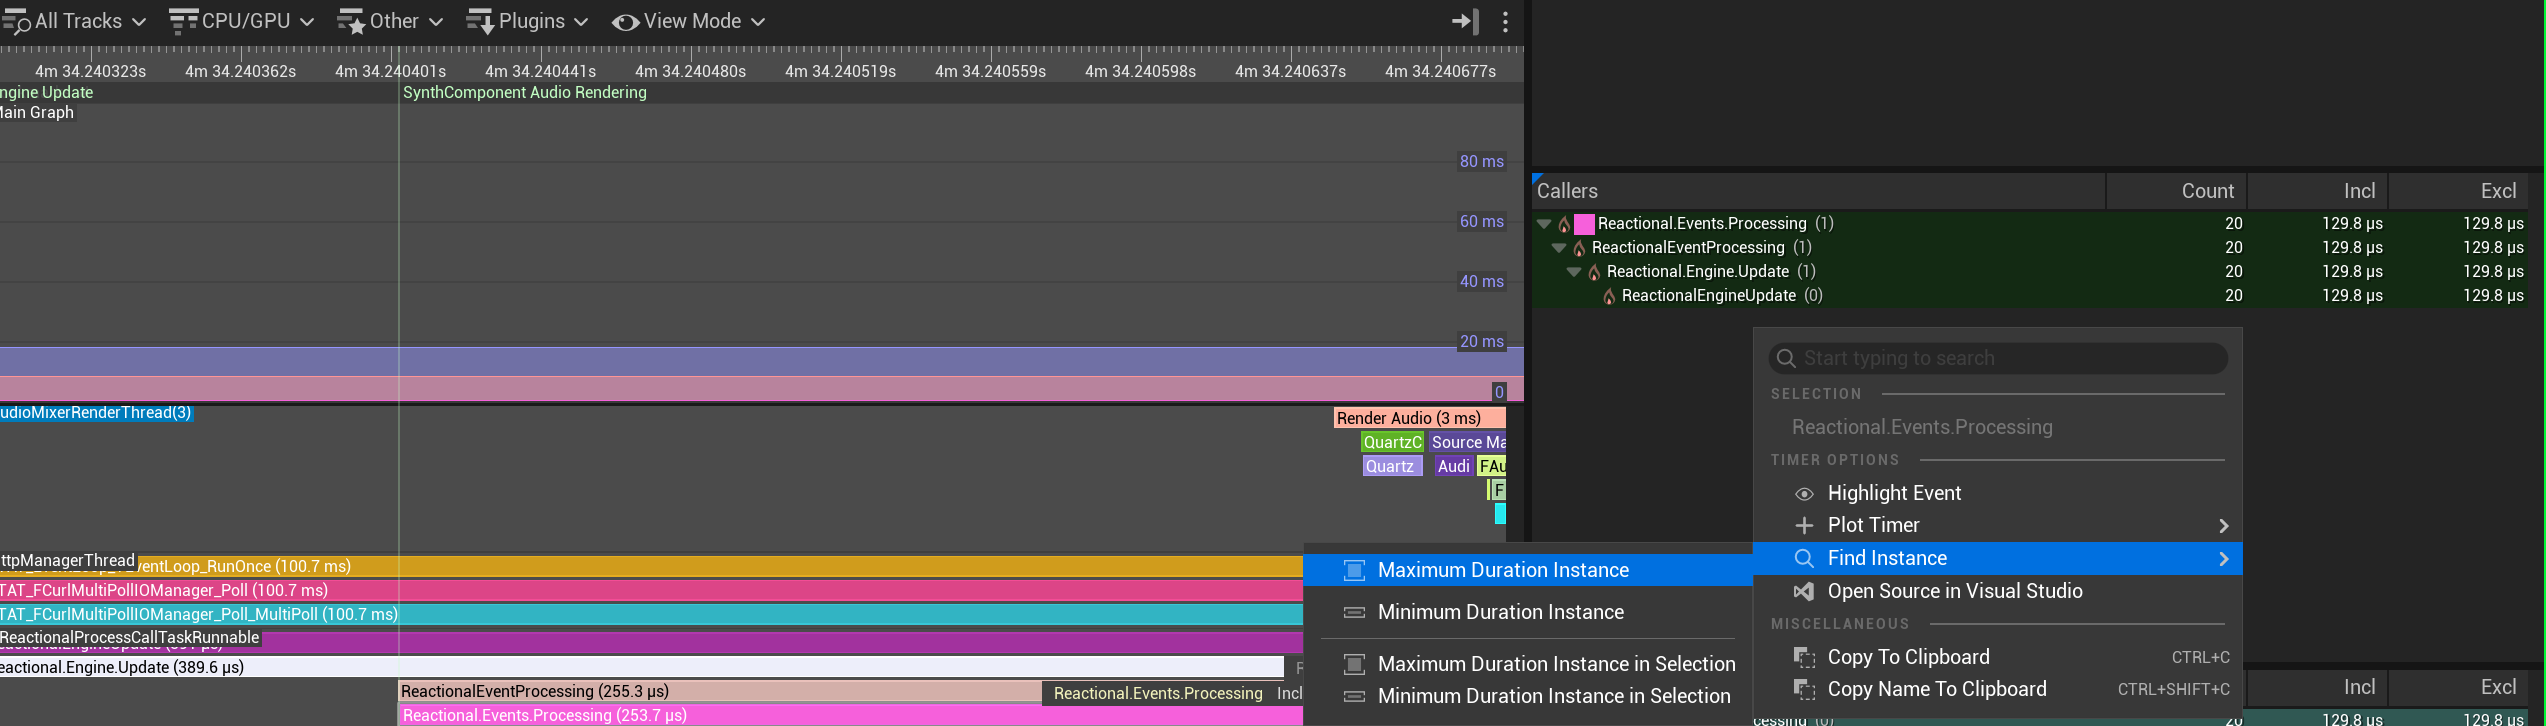2546x726 pixels.
Task: Click the flame icon beside ReactionalEngineUpdate
Action: (x=1609, y=296)
